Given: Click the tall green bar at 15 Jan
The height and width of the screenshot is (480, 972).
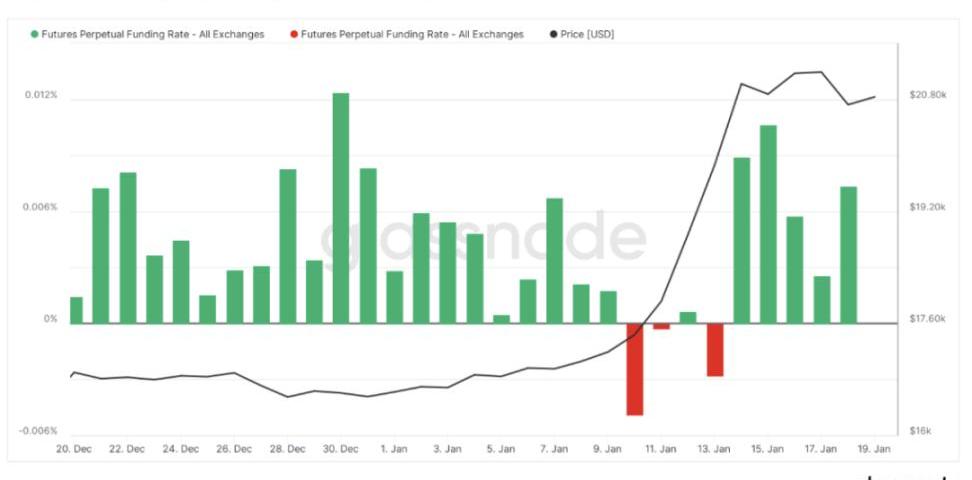Looking at the screenshot, I should 768,224.
